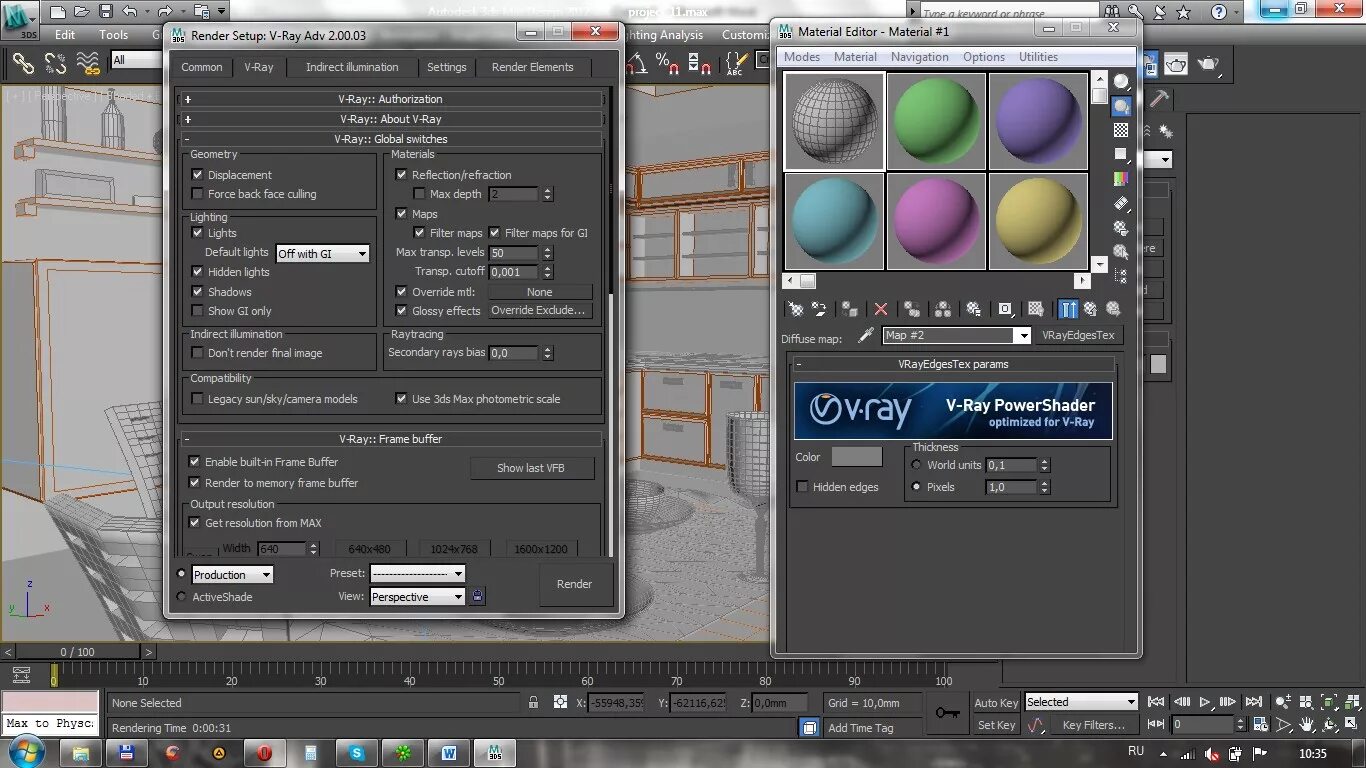This screenshot has width=1366, height=768.
Task: Click the Video Color Check icon
Action: point(1122,178)
